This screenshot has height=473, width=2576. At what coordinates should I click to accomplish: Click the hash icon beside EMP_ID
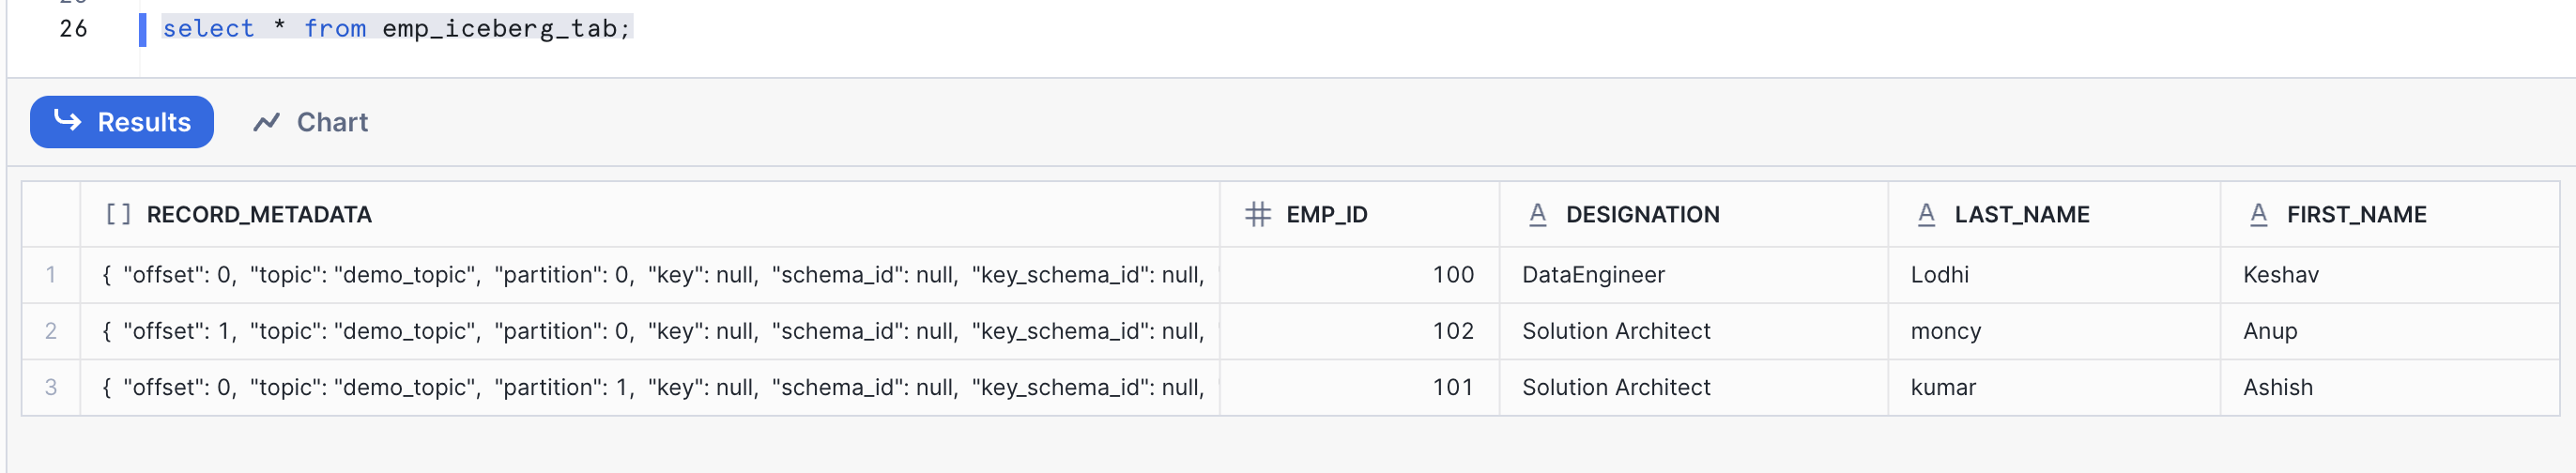point(1257,214)
